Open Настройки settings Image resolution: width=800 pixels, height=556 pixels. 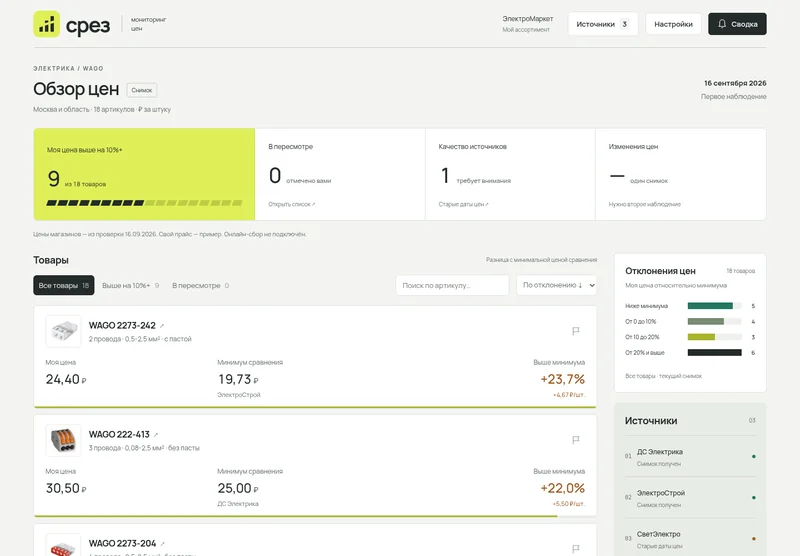tap(673, 24)
